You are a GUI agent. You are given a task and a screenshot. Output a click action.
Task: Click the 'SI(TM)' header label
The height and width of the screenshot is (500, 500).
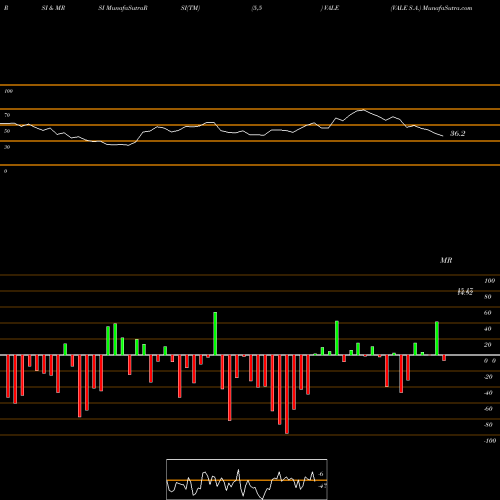pyautogui.click(x=190, y=8)
